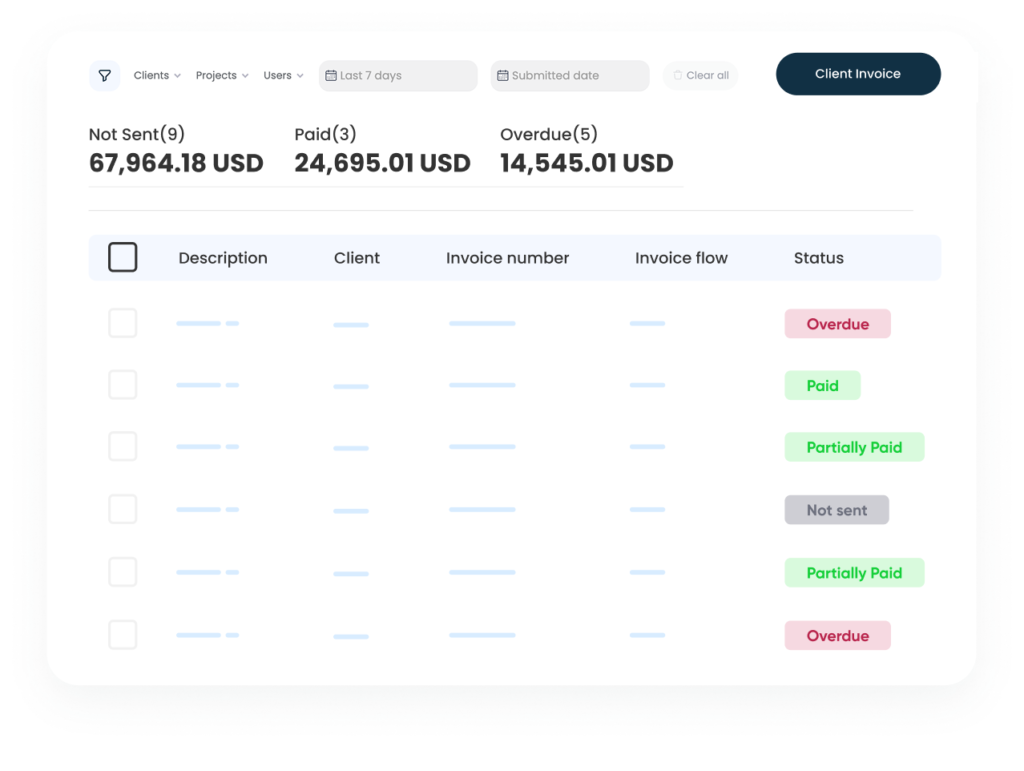
Task: Click the Status column header
Action: coord(818,258)
